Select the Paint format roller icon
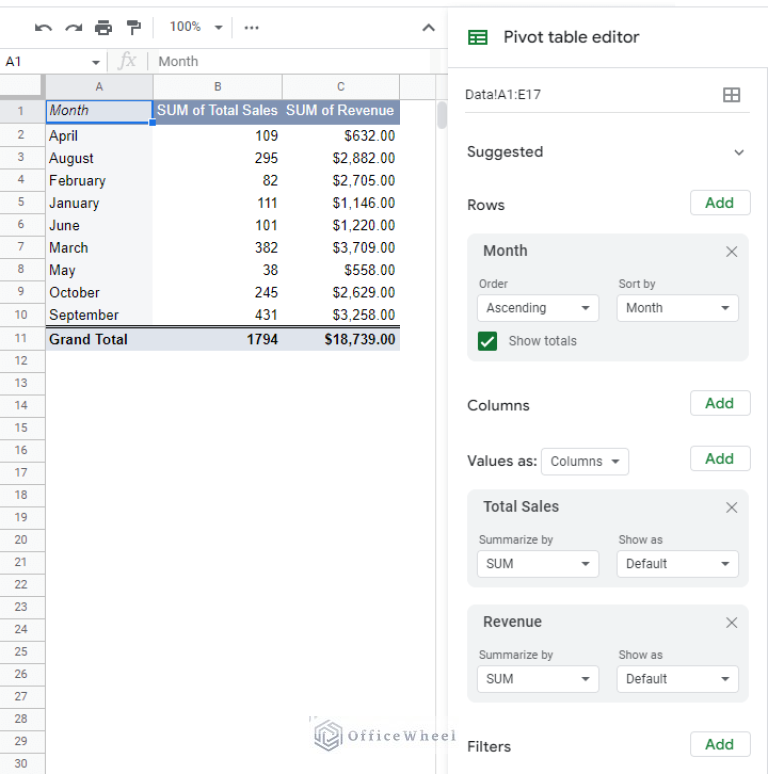 coord(133,28)
